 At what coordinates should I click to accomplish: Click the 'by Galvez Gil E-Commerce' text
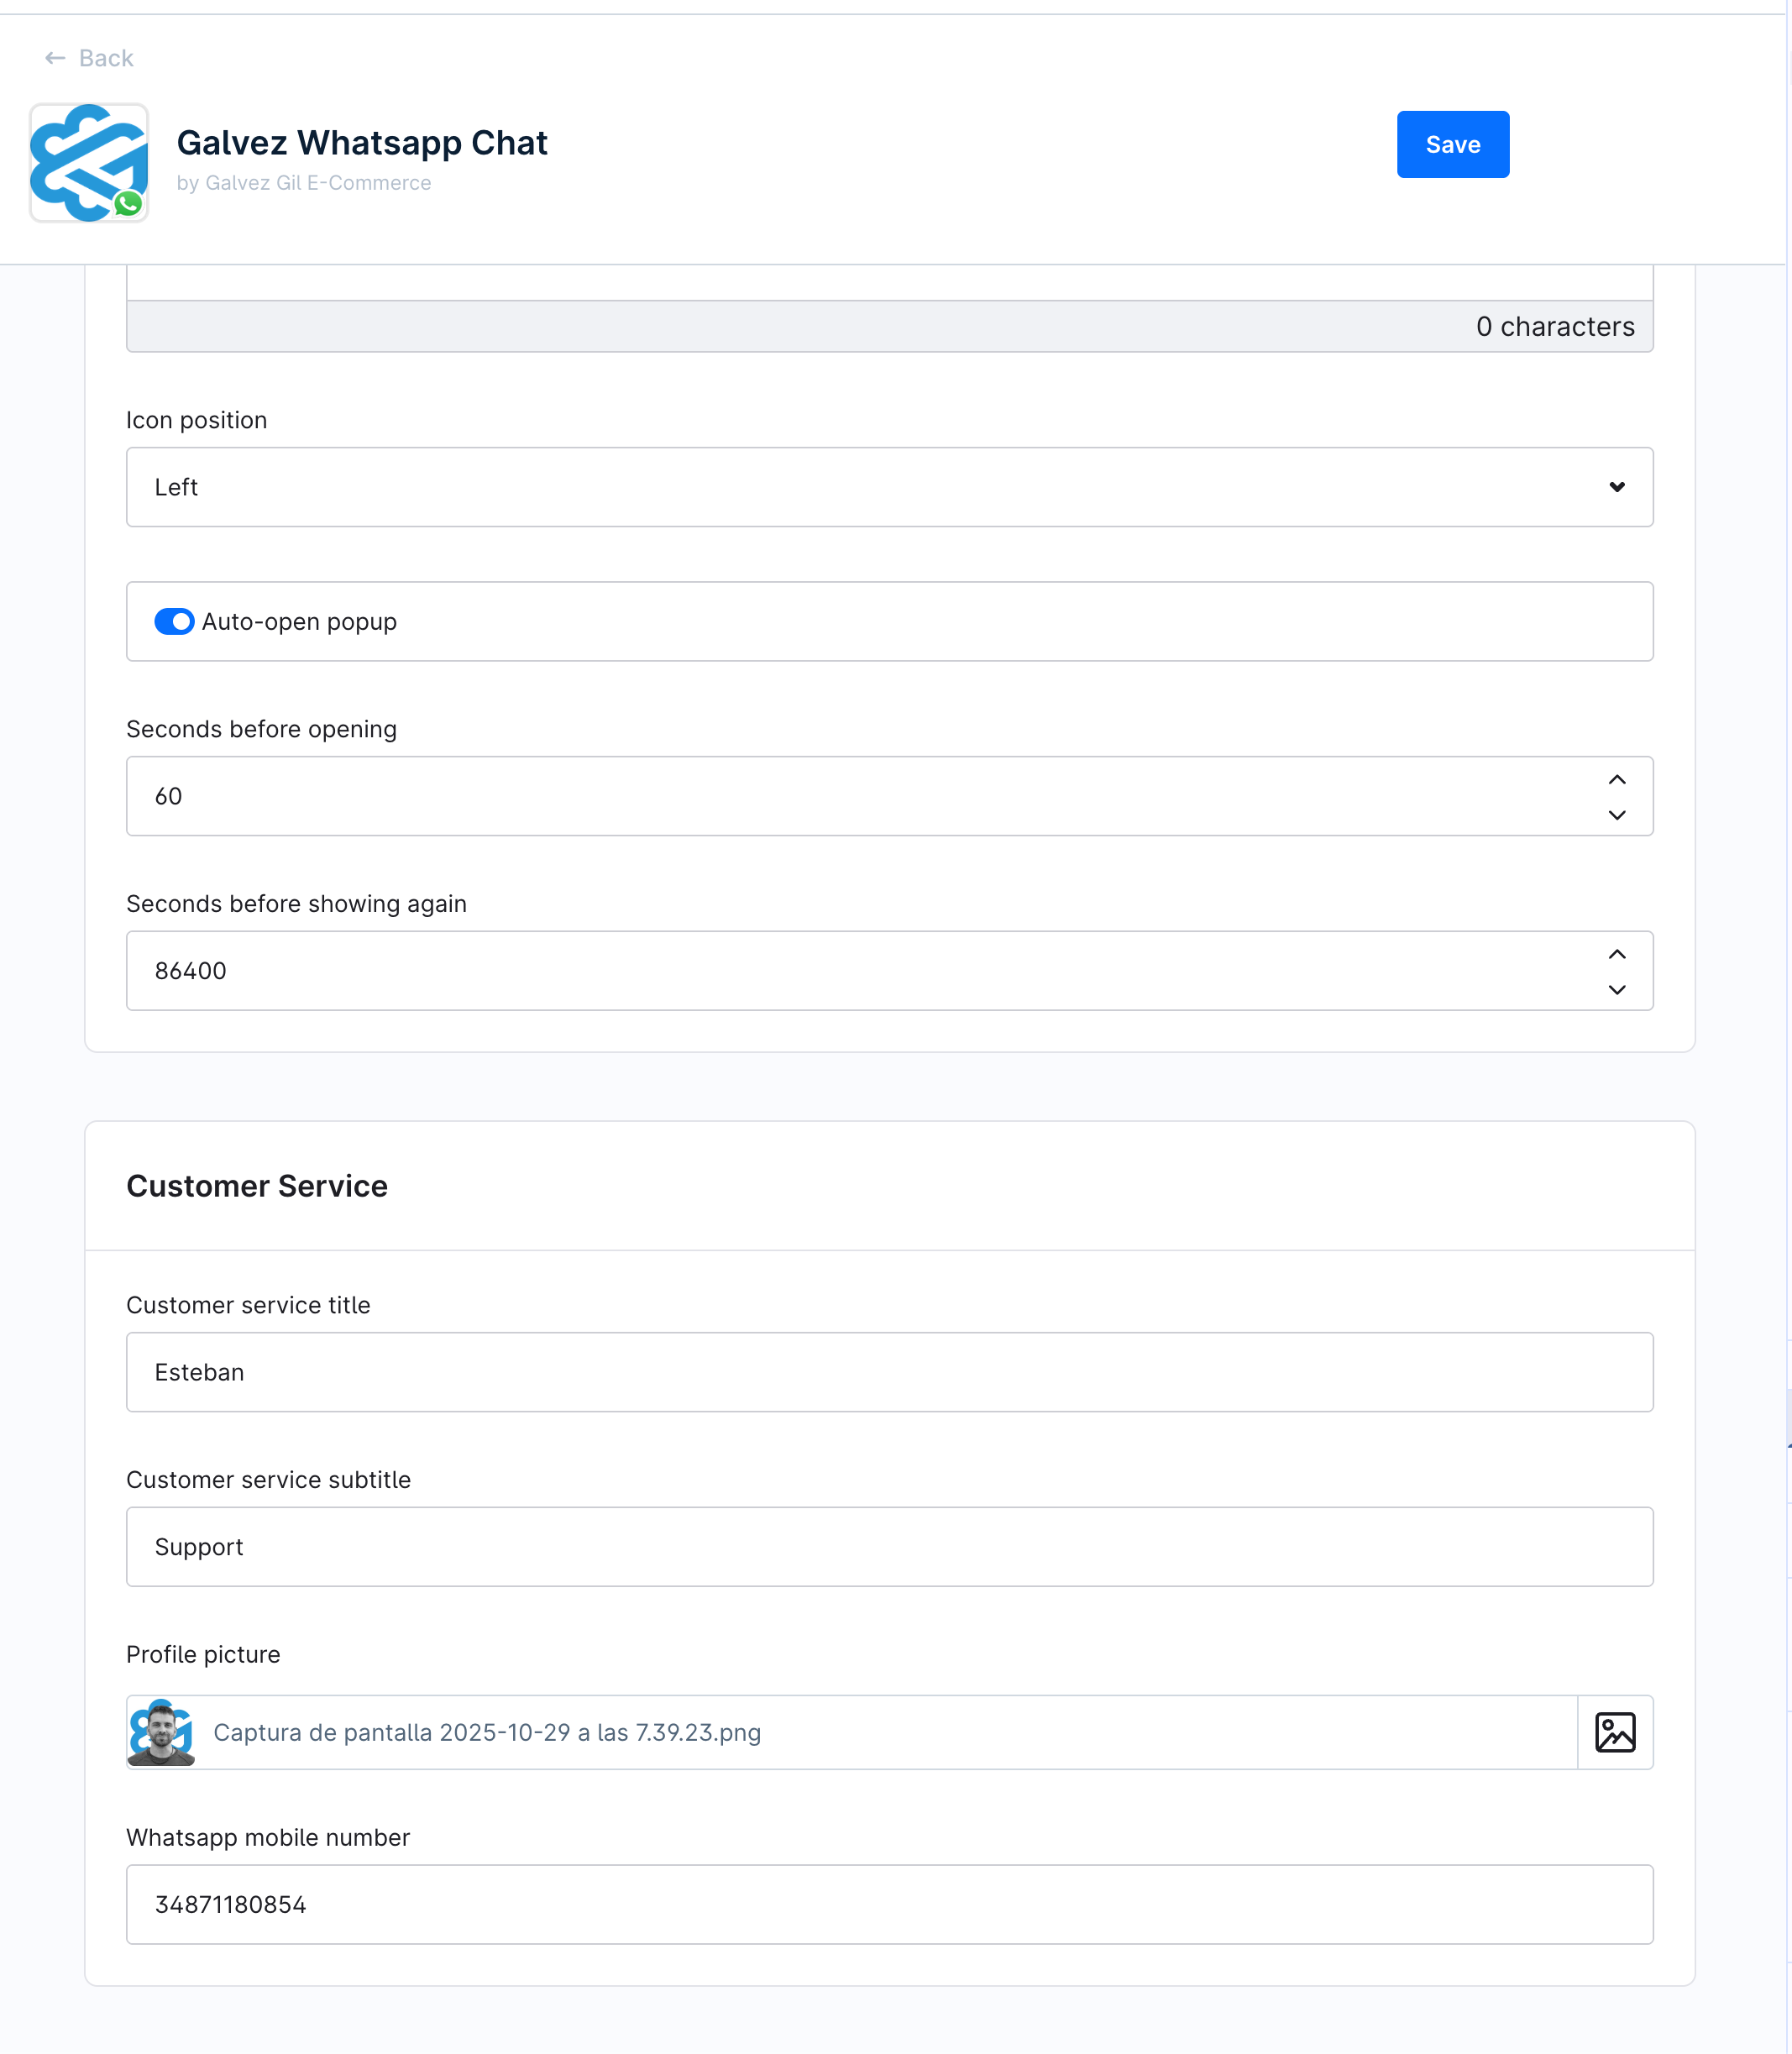click(x=304, y=183)
